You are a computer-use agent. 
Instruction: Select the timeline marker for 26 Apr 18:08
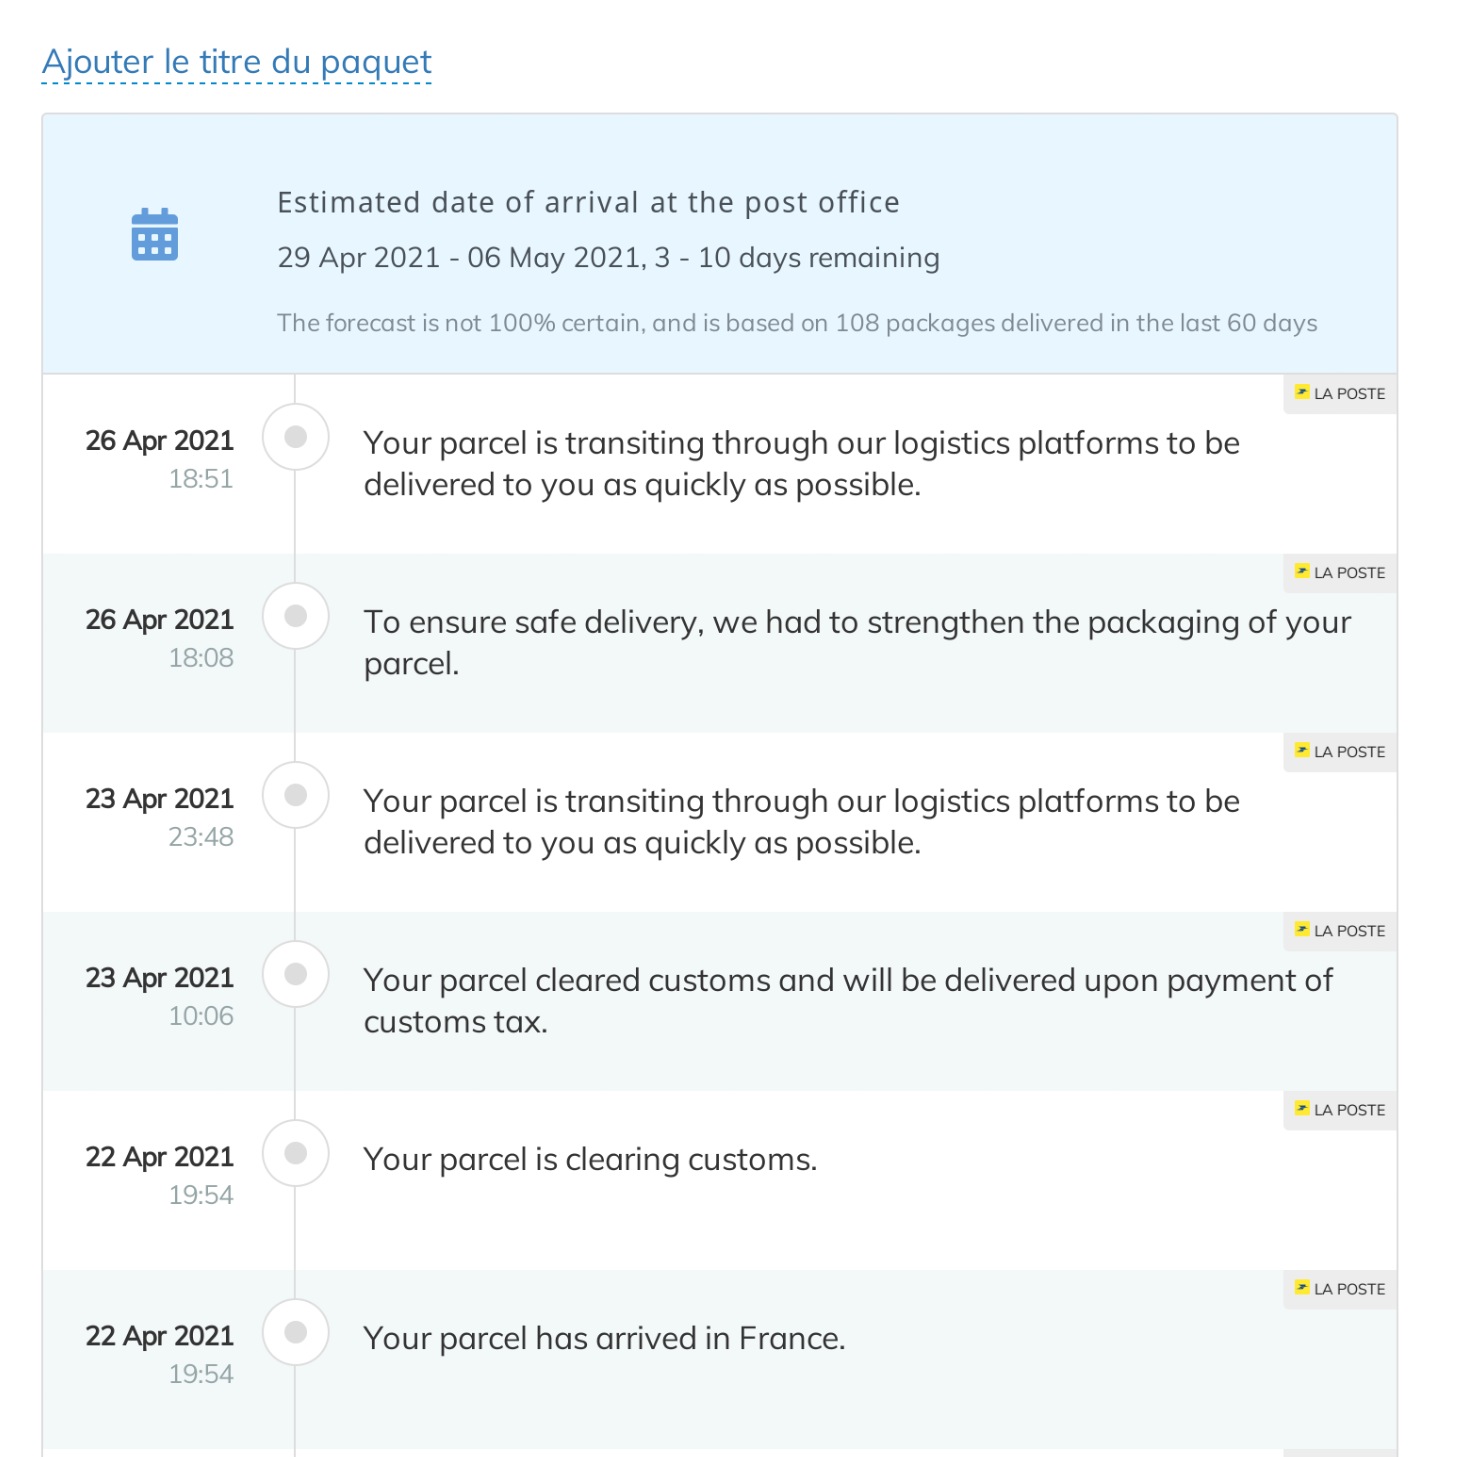pyautogui.click(x=296, y=616)
